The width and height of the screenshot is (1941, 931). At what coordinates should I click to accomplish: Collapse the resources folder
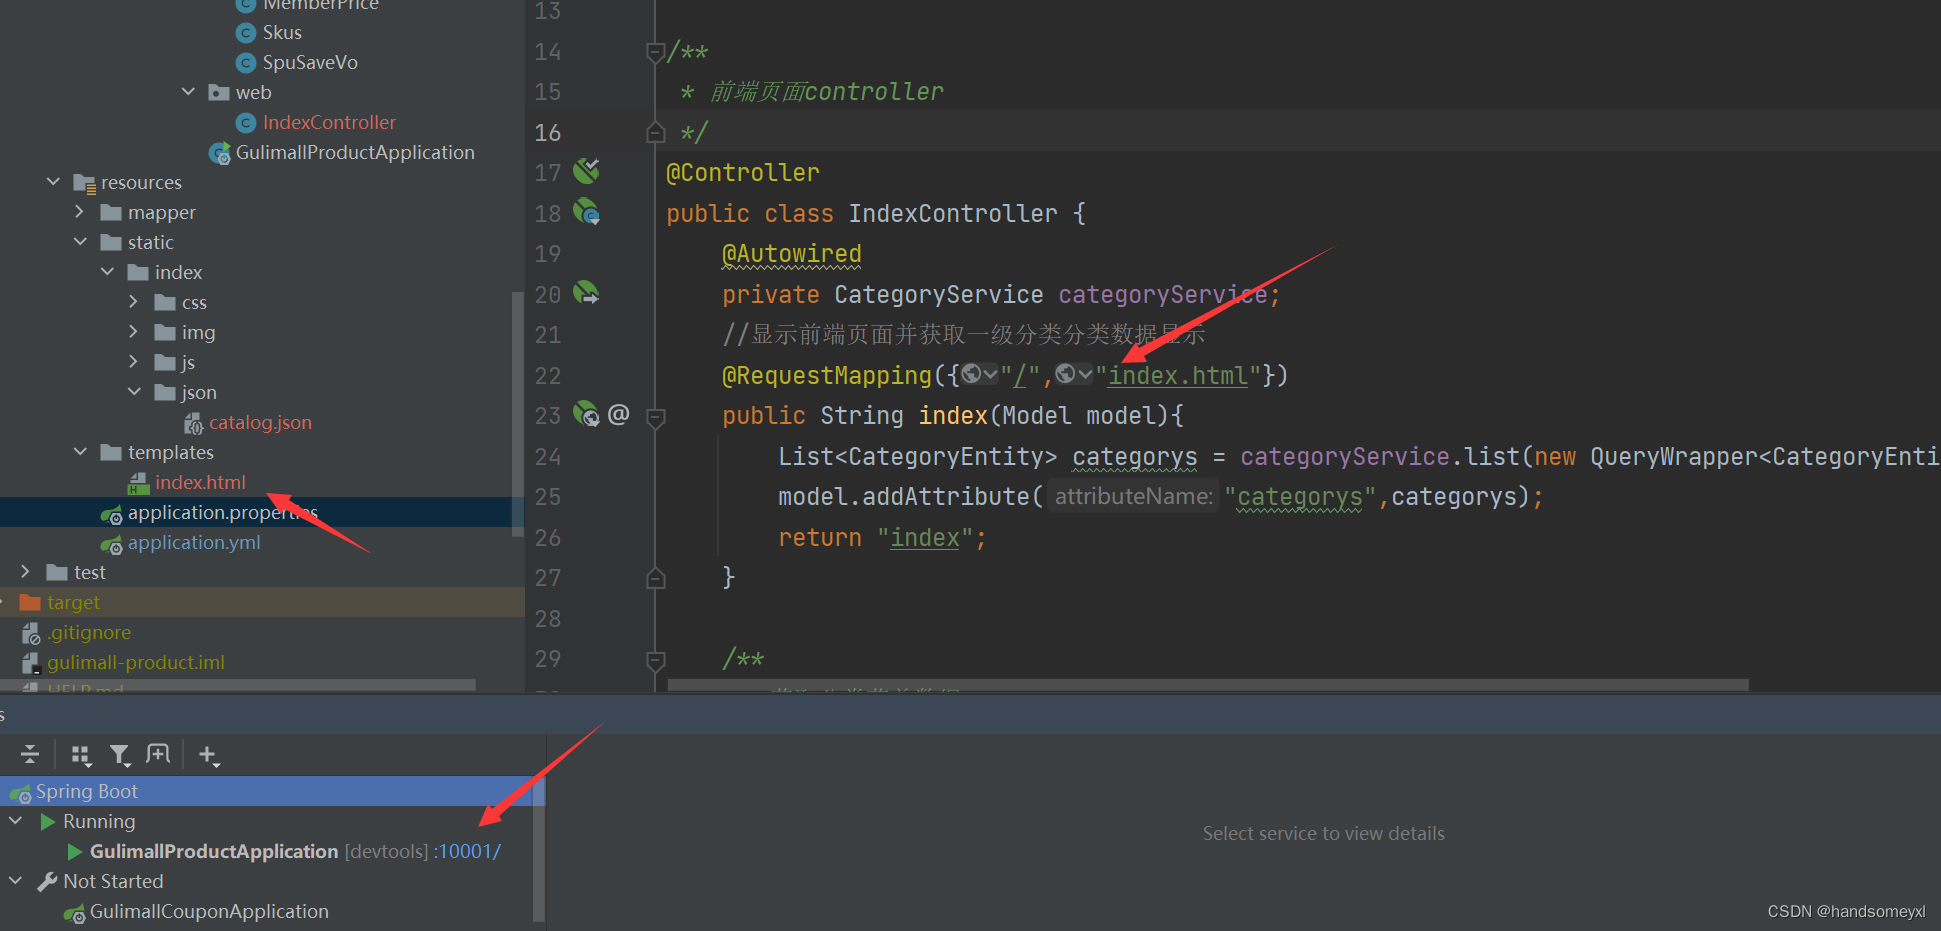point(54,182)
